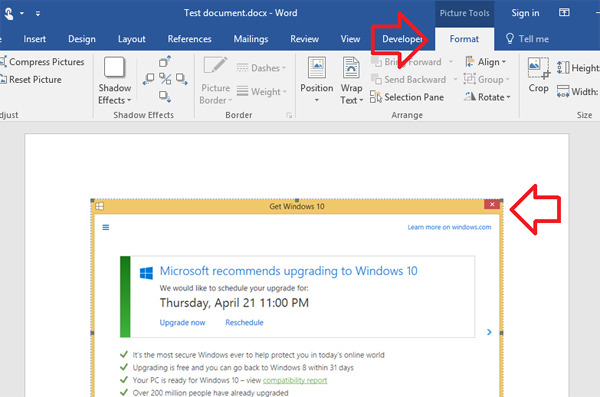Screen dimensions: 600x397
Task: Open the Group dropdown
Action: coord(487,79)
